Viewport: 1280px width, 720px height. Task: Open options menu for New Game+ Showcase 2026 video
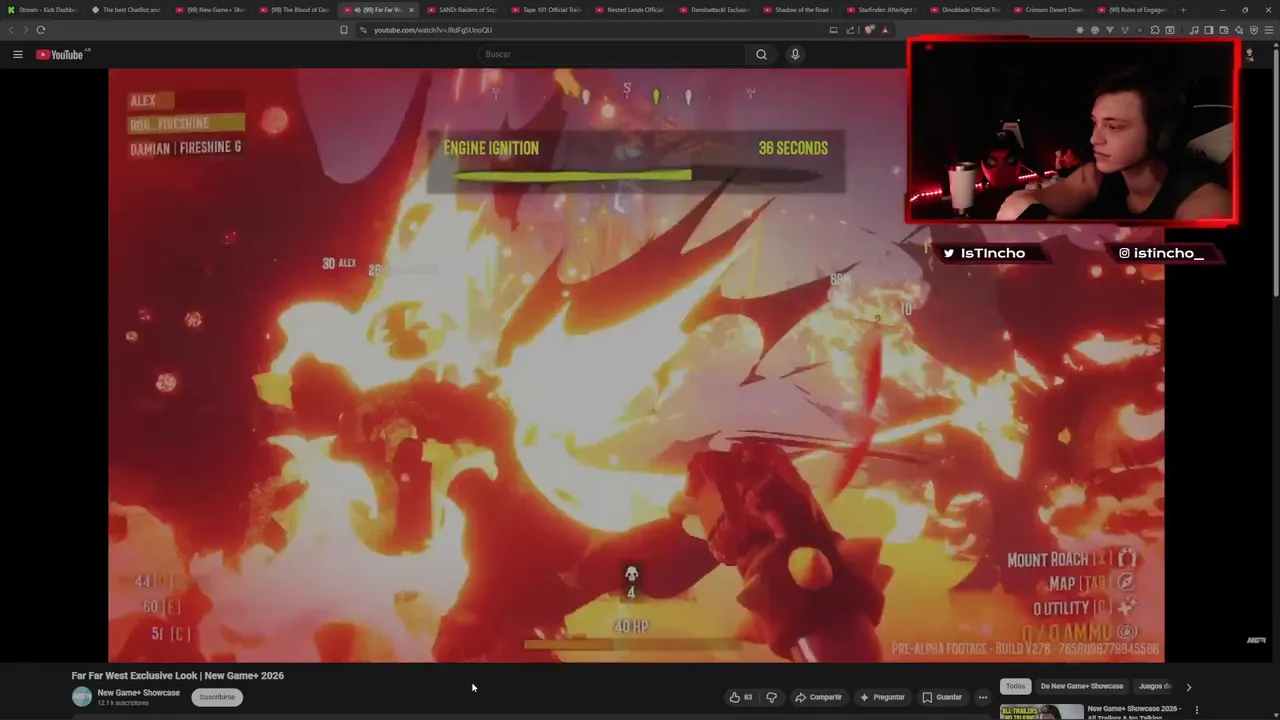1197,710
